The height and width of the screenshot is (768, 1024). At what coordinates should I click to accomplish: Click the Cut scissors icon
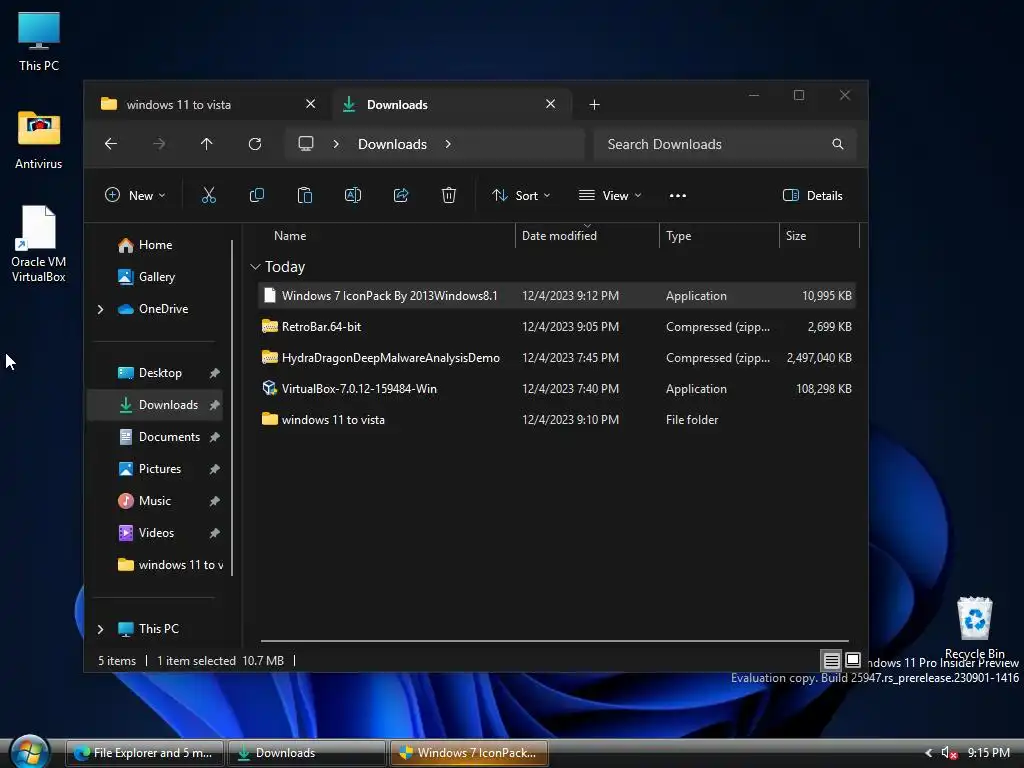coord(208,195)
